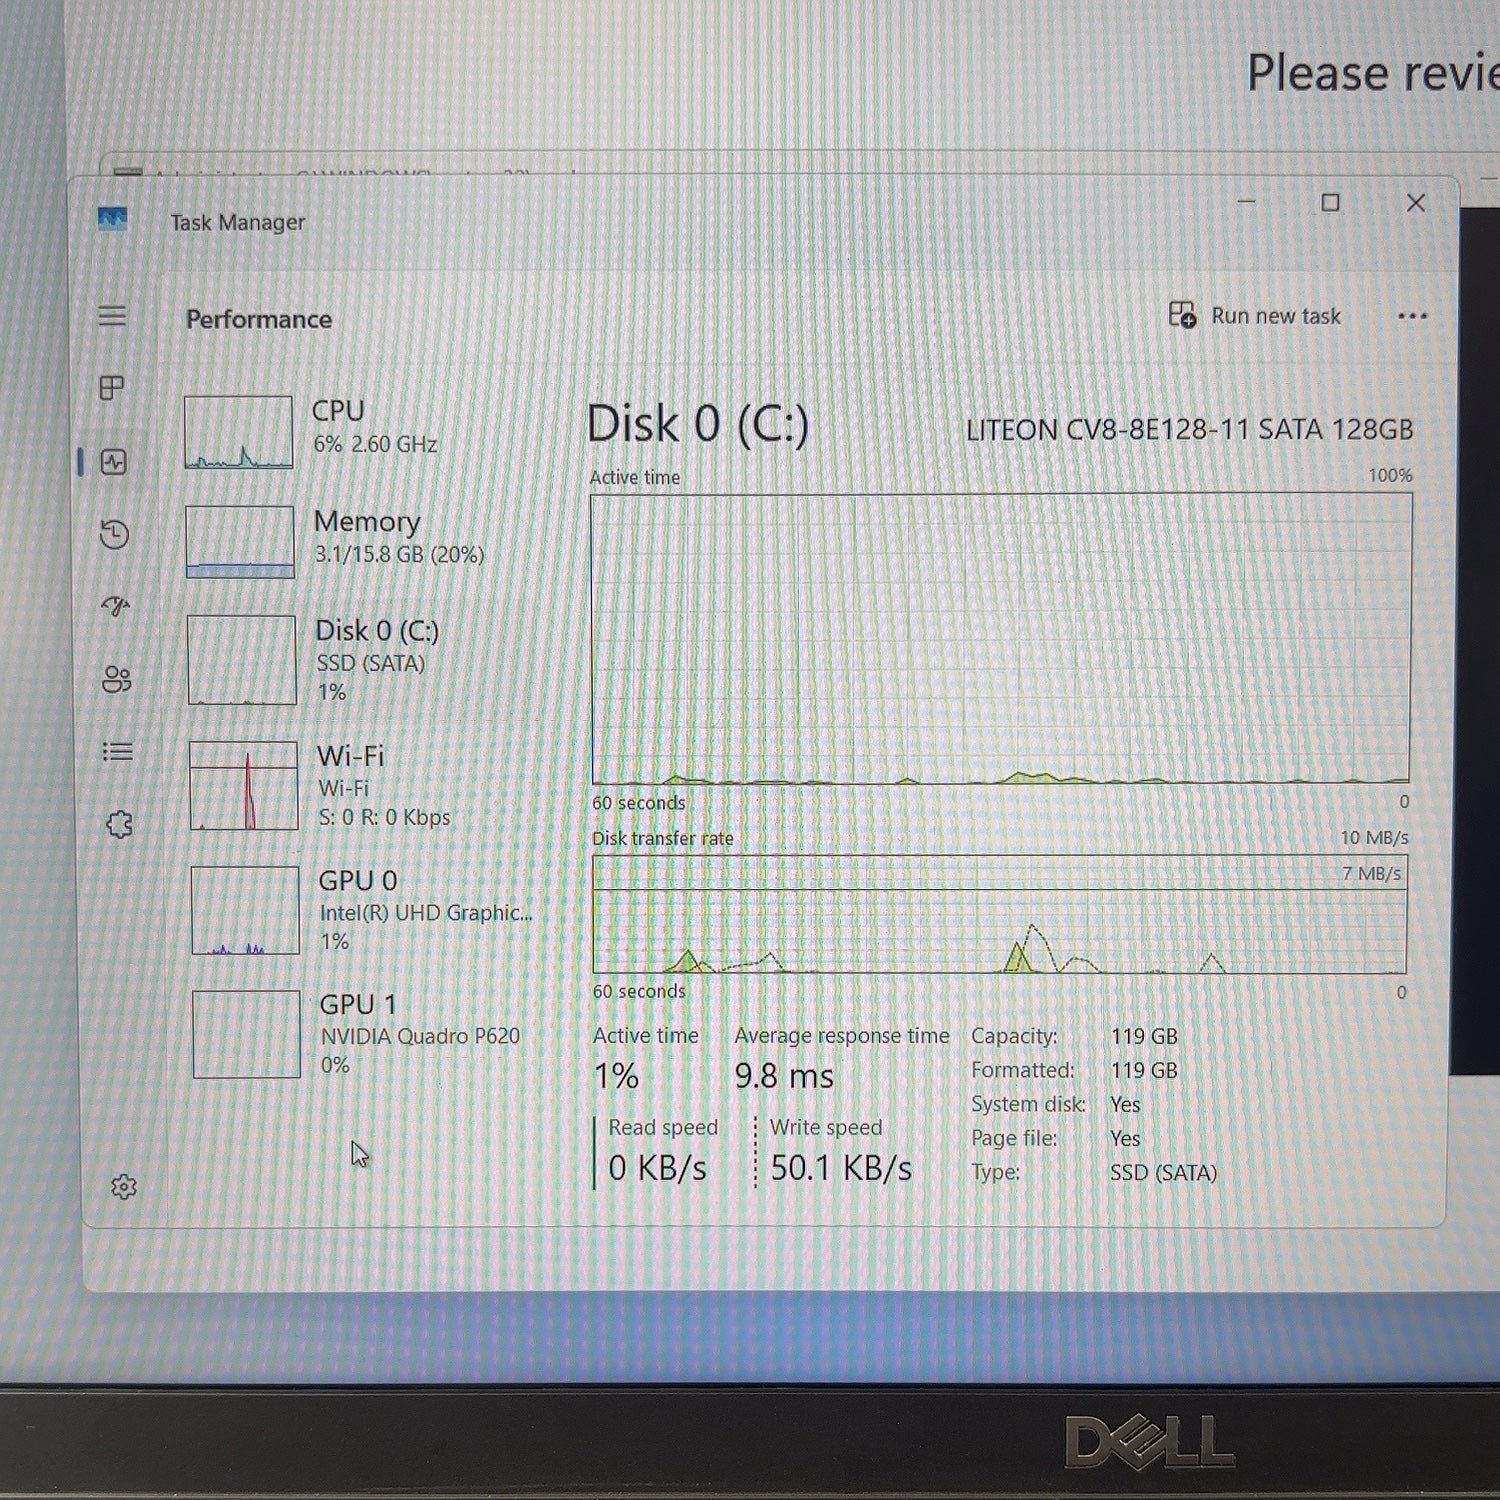Open Task Manager settings gear icon
Viewport: 1500px width, 1500px height.
(123, 1187)
